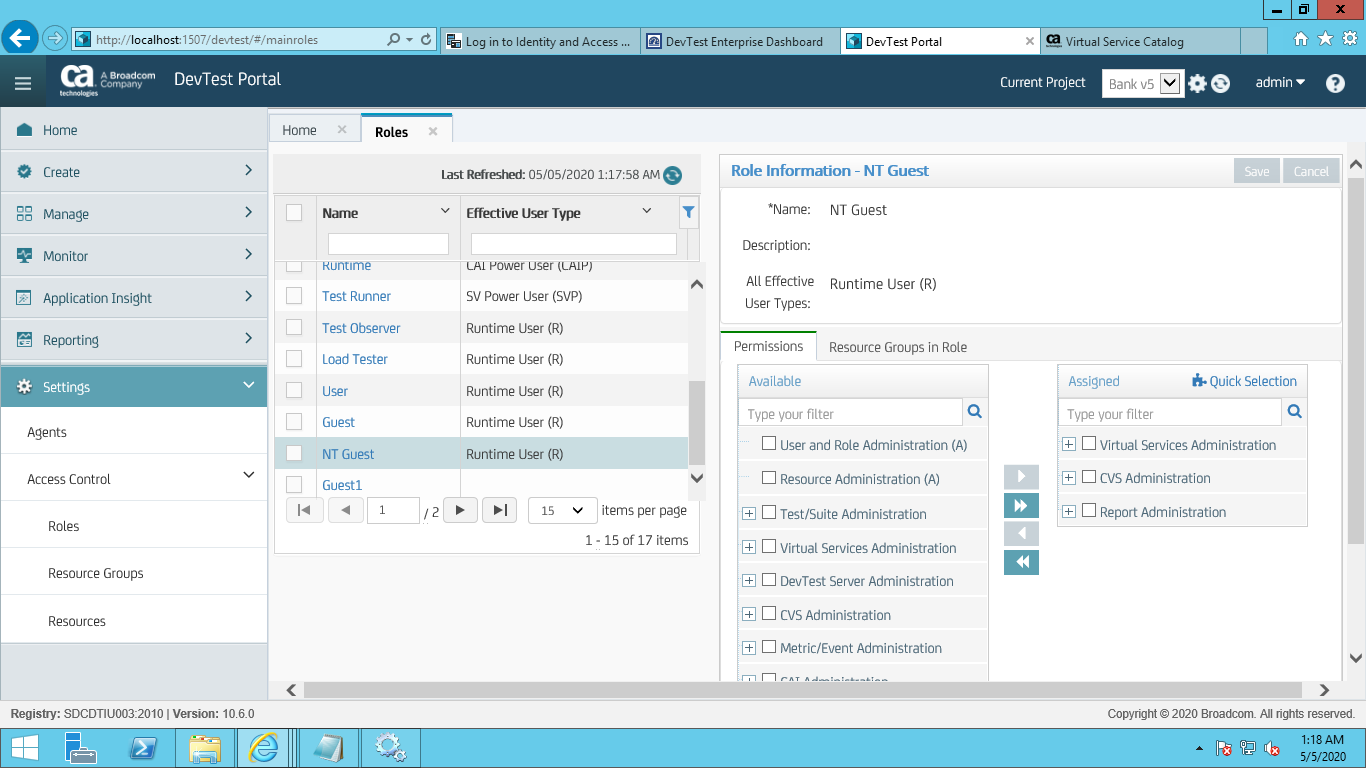Click the help question mark icon
This screenshot has width=1366, height=768.
pyautogui.click(x=1335, y=83)
